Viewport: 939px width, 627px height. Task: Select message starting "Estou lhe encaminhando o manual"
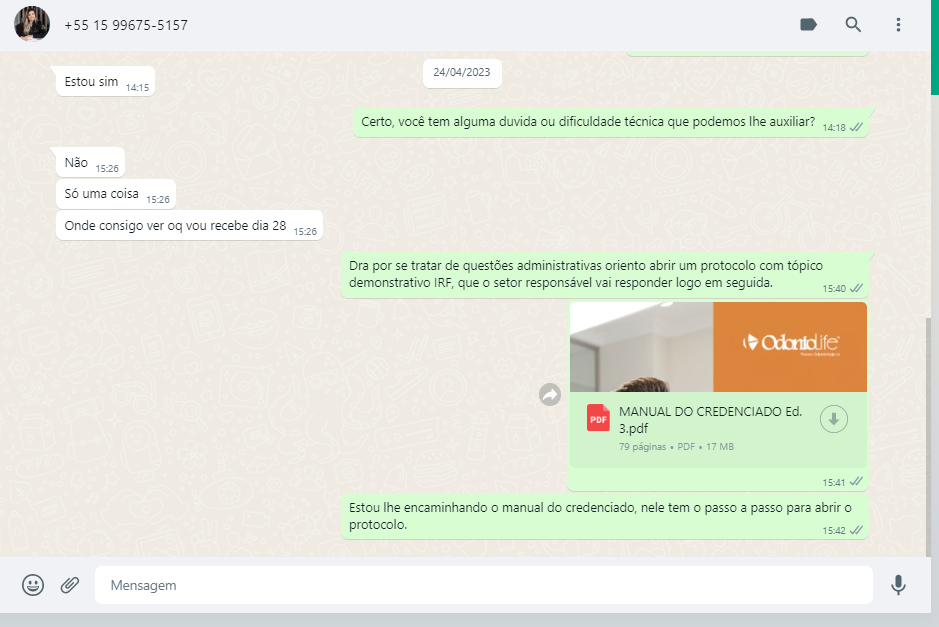(605, 516)
